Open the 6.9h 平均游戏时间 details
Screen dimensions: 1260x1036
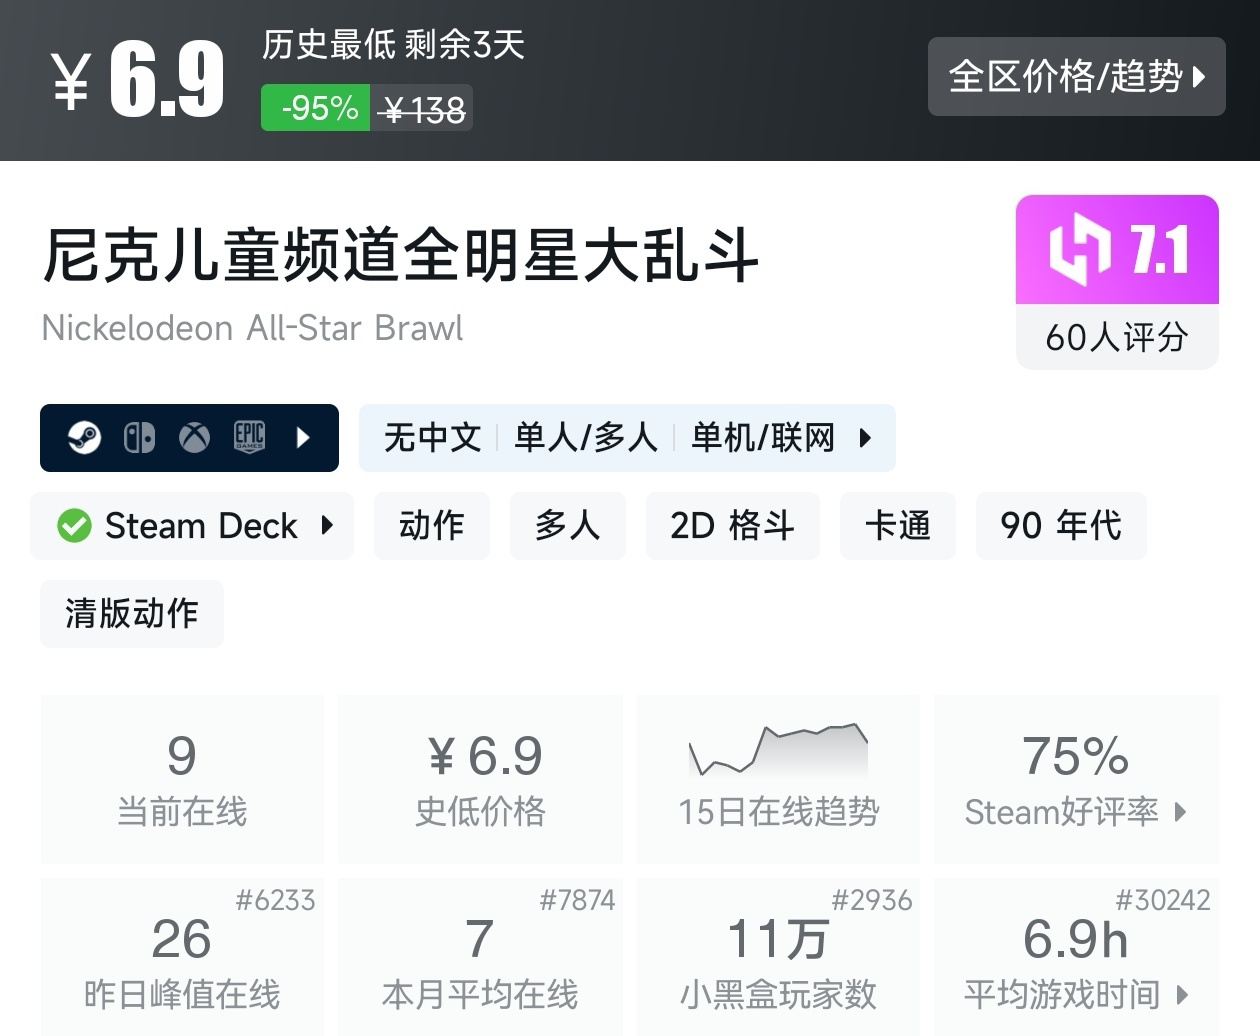pyautogui.click(x=1076, y=962)
